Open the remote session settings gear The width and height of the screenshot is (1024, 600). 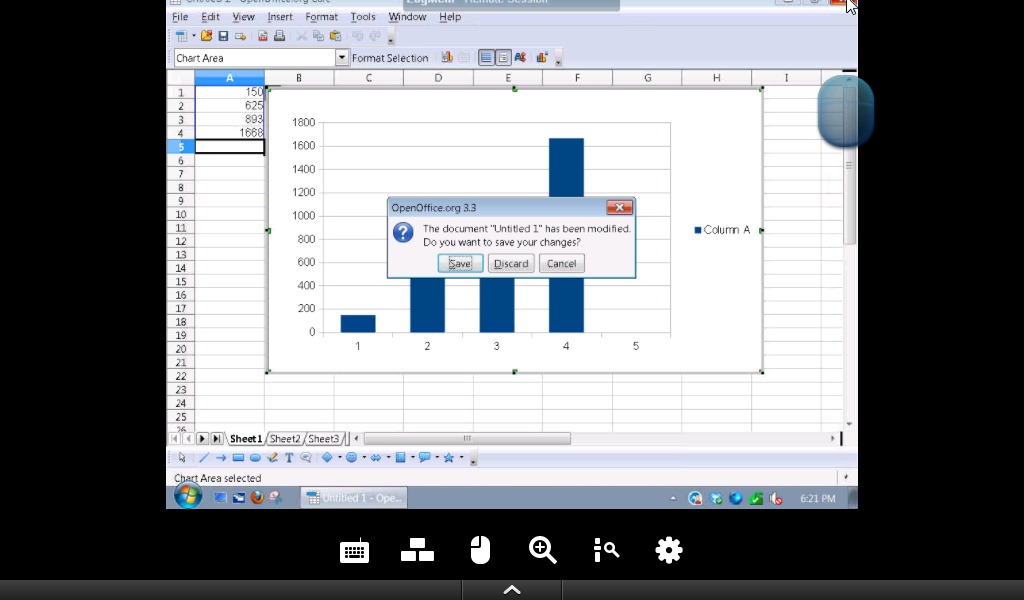(x=668, y=550)
